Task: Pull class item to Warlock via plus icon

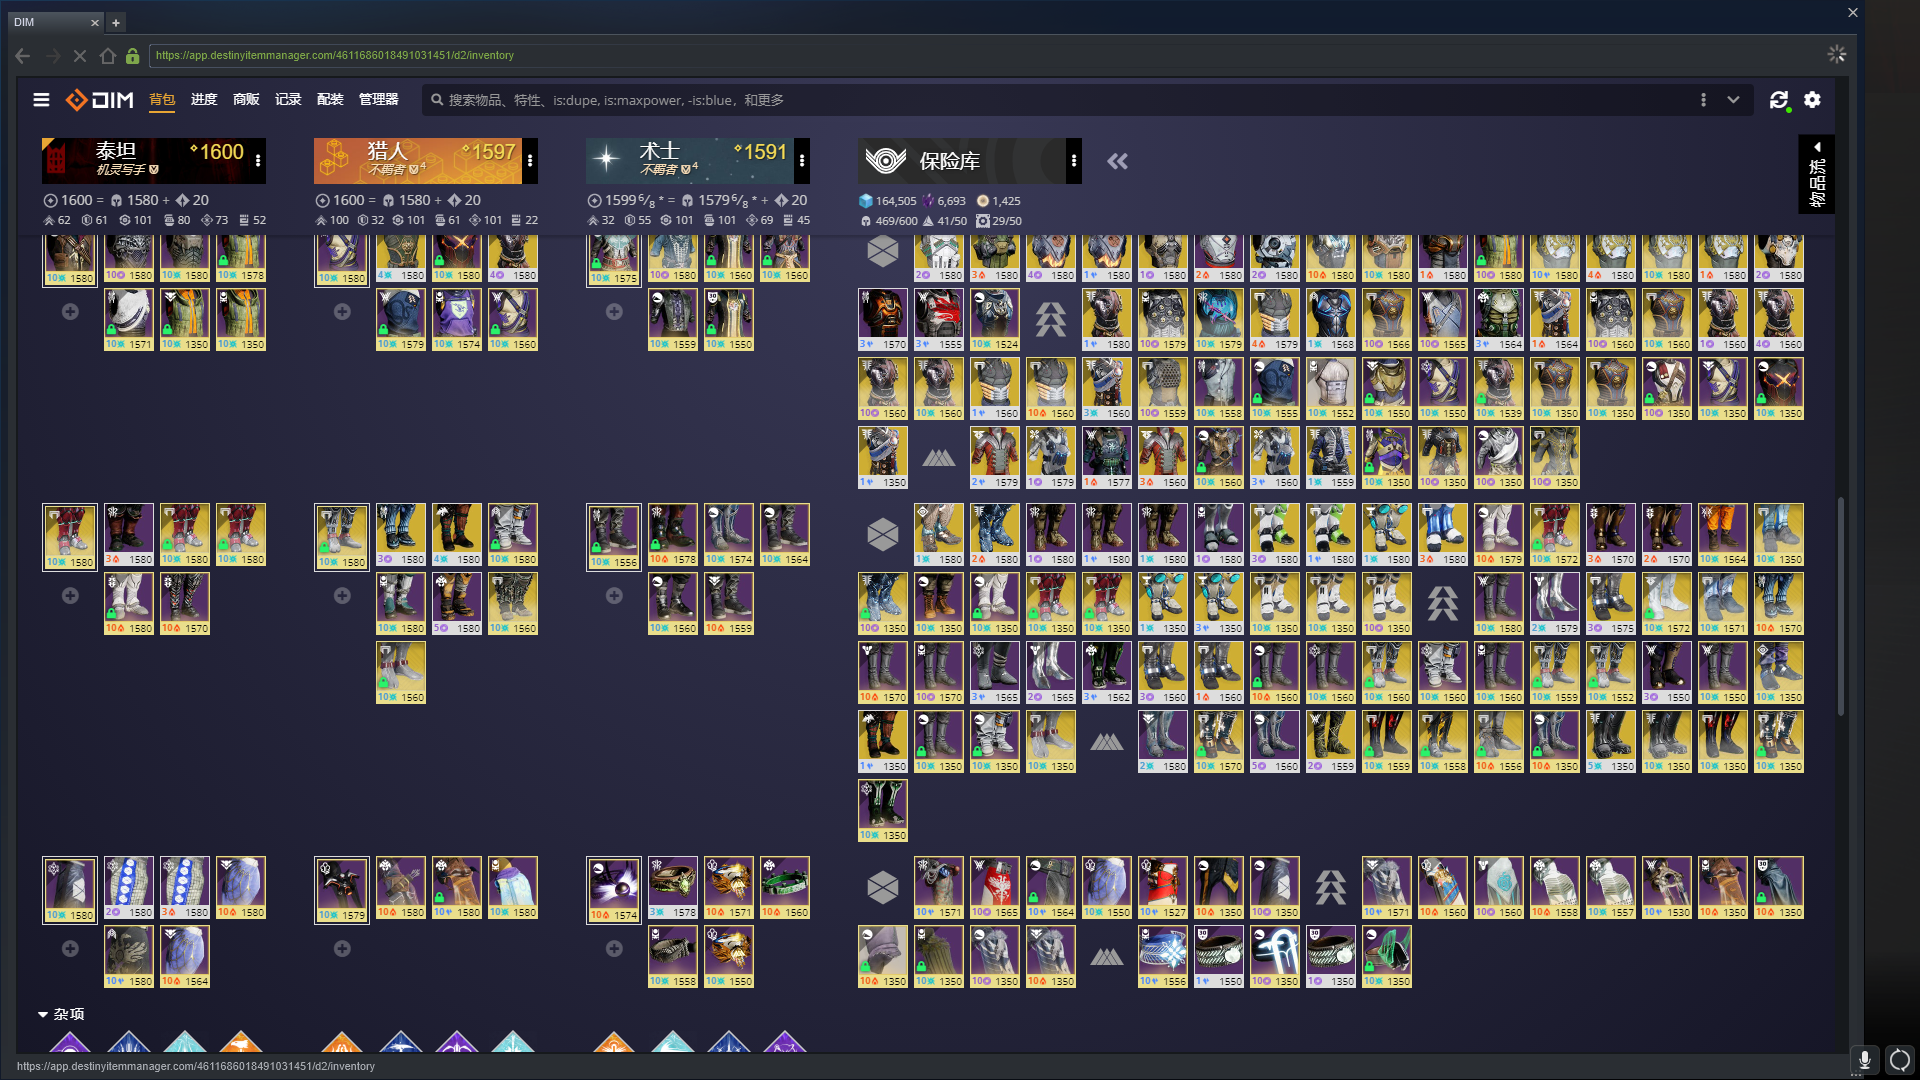Action: [x=614, y=949]
